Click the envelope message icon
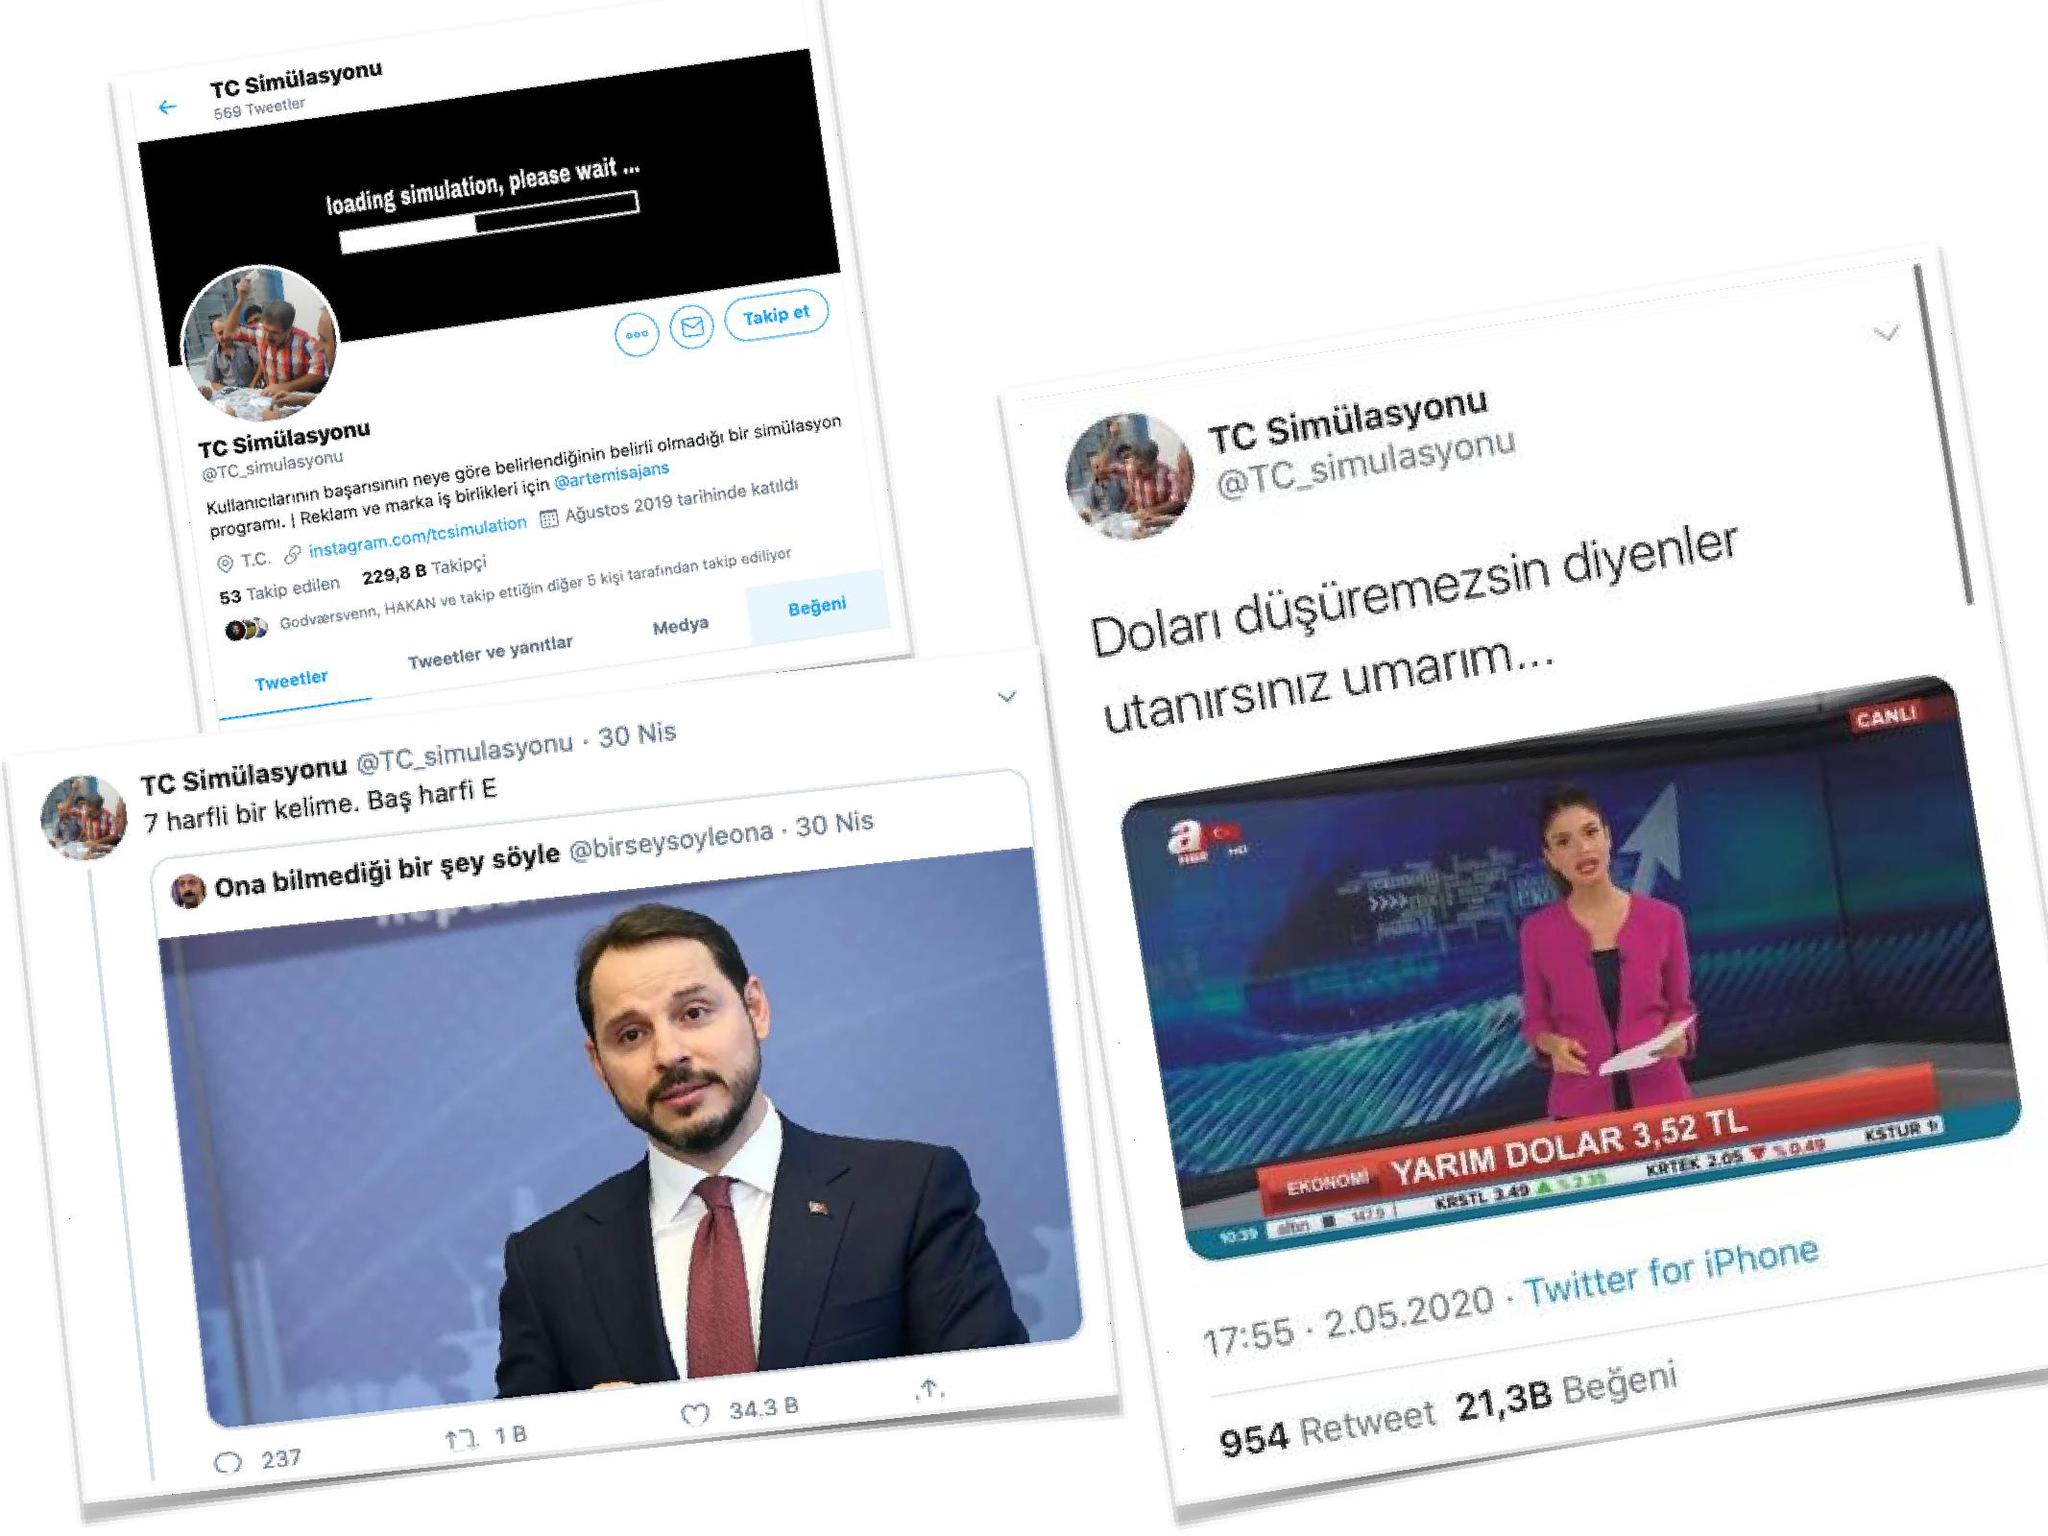This screenshot has width=2048, height=1536. tap(692, 326)
